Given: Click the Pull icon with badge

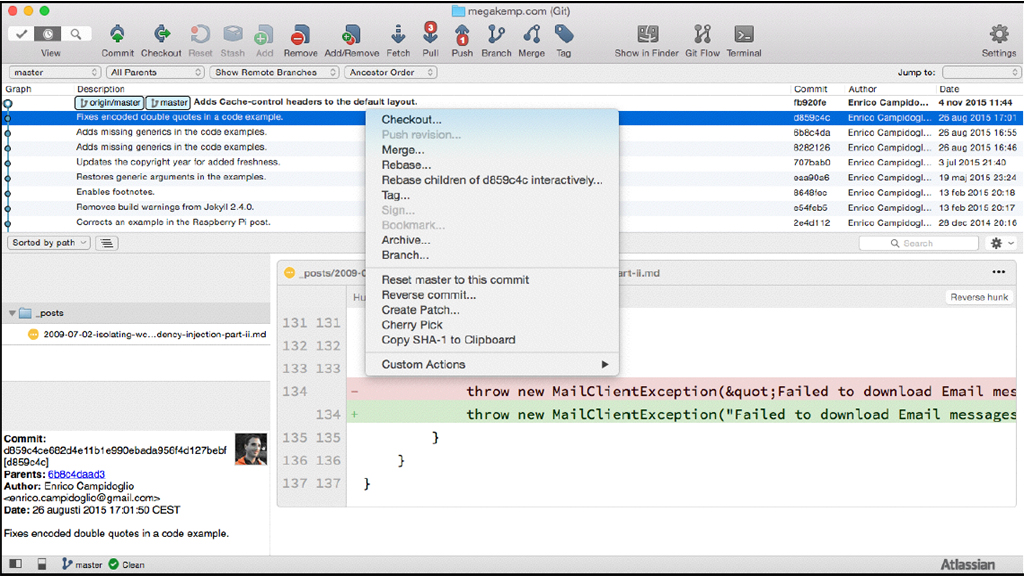Looking at the screenshot, I should [x=430, y=36].
